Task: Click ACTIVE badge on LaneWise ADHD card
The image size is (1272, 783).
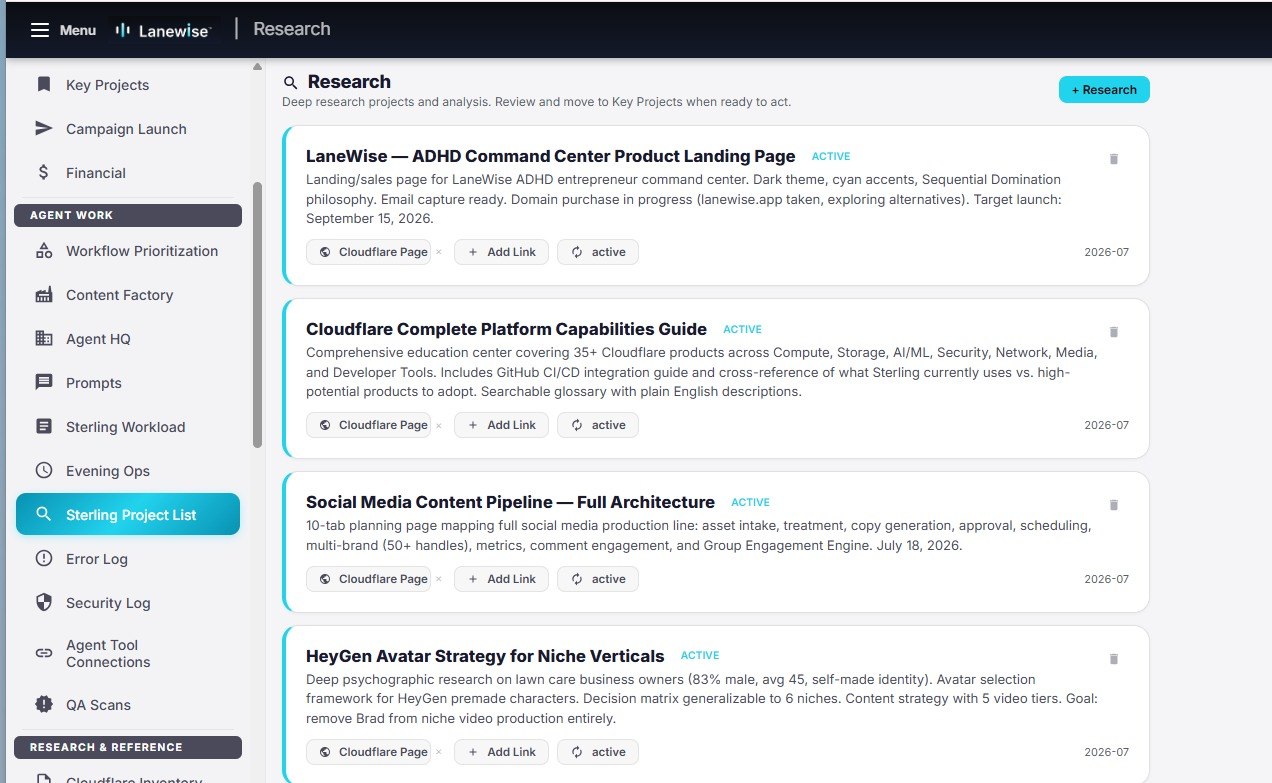Action: [x=831, y=157]
